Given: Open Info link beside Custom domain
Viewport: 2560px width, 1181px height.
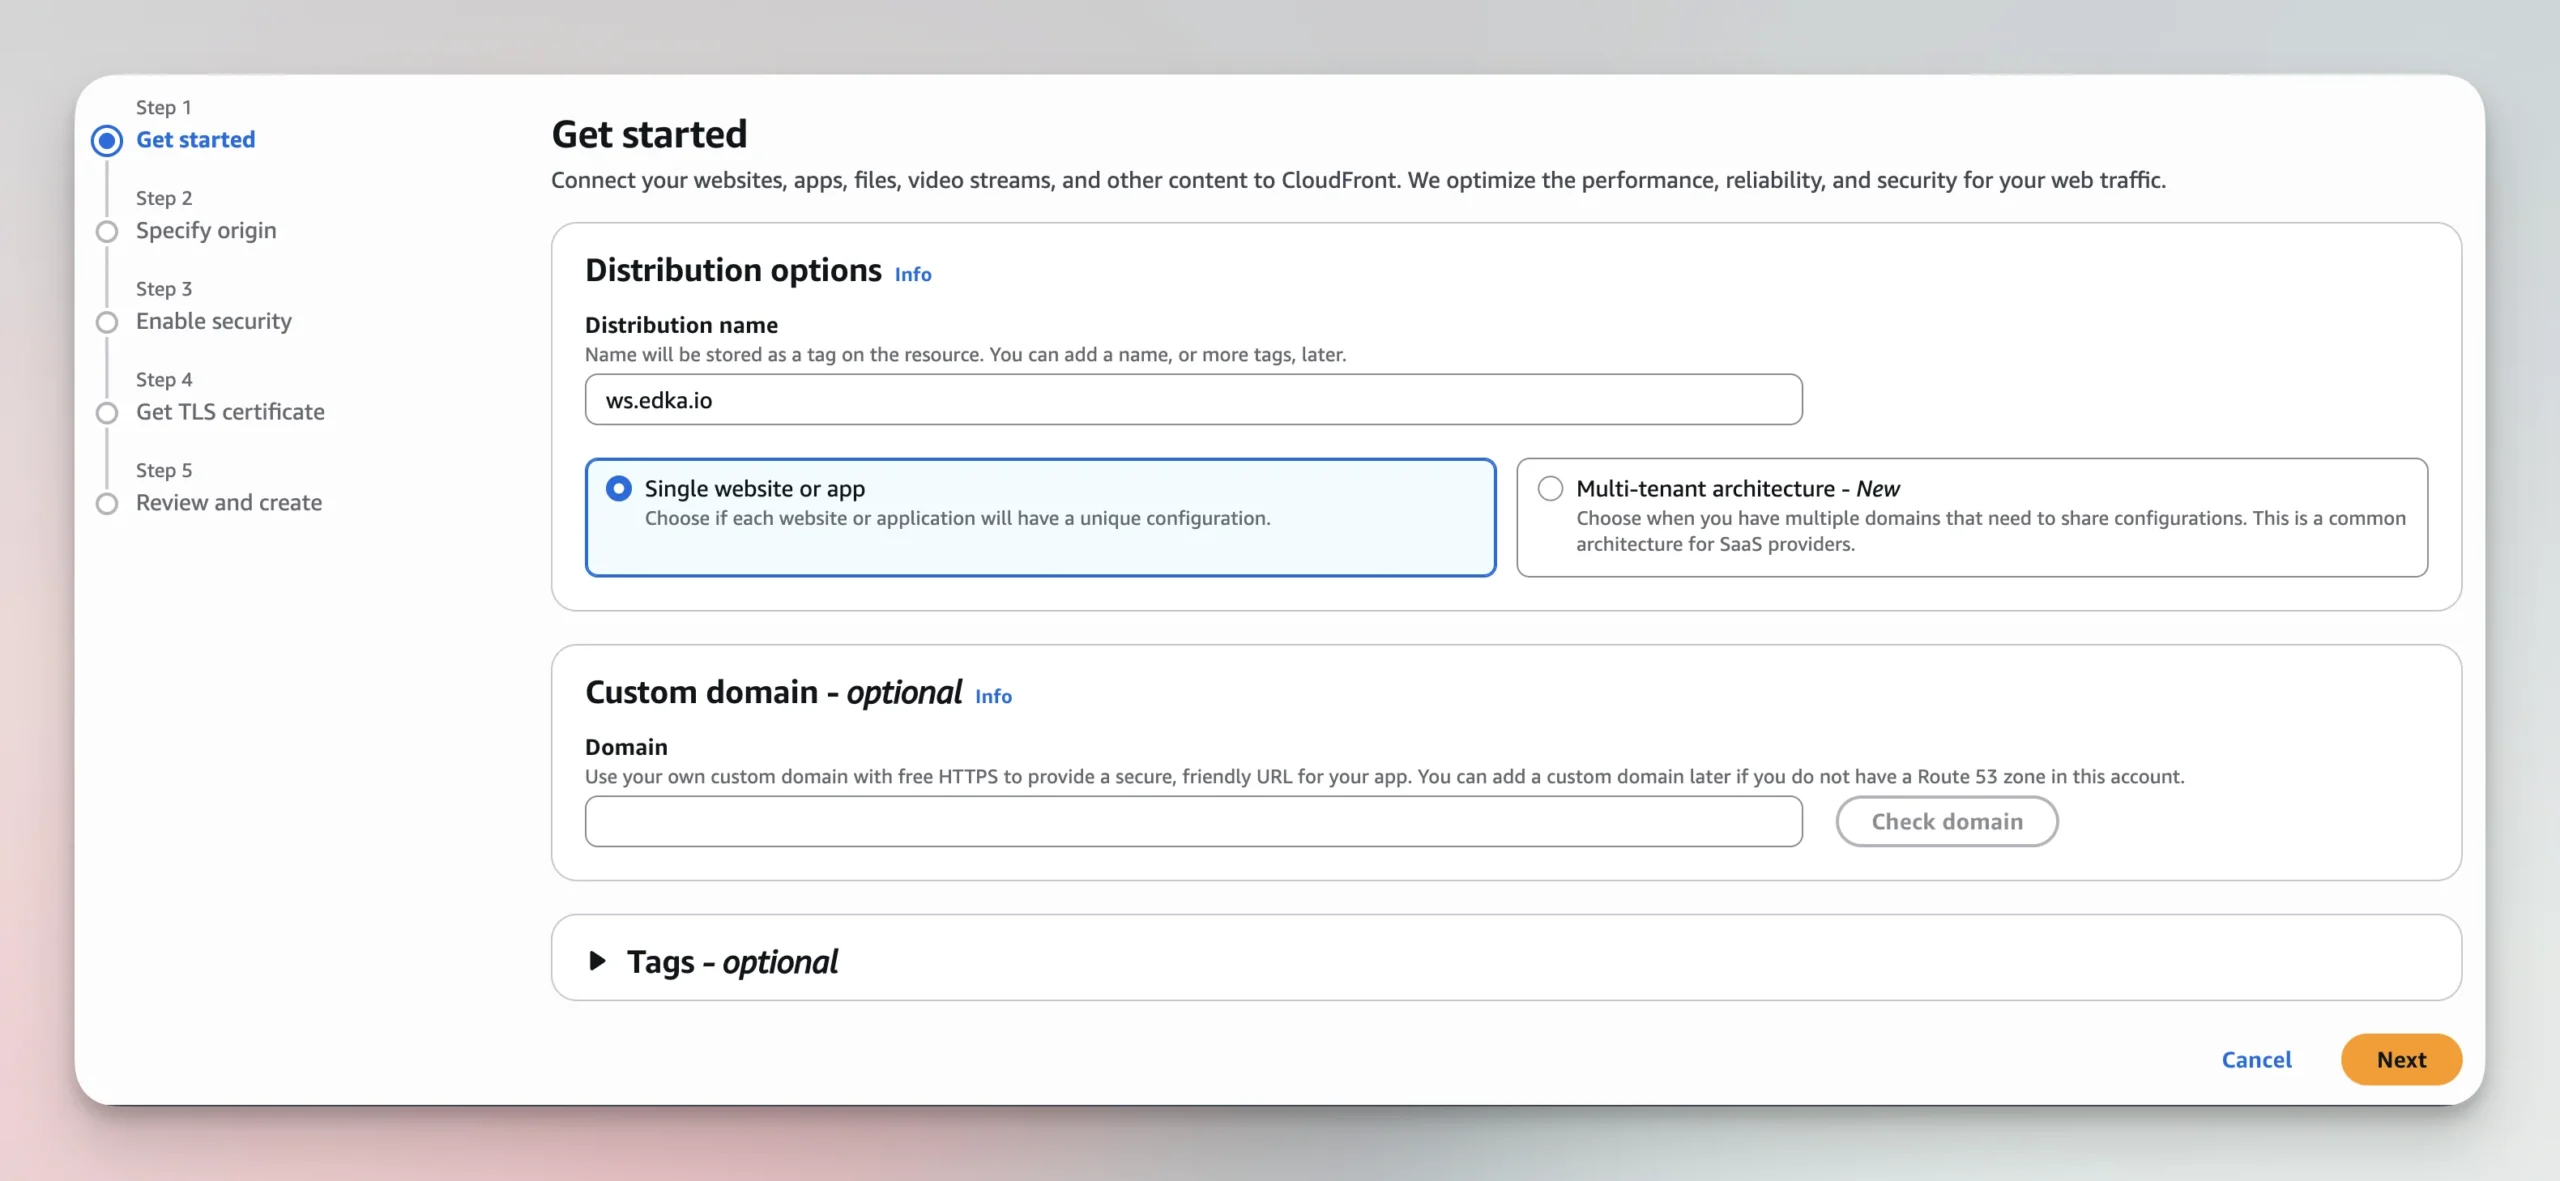Looking at the screenshot, I should coord(993,696).
